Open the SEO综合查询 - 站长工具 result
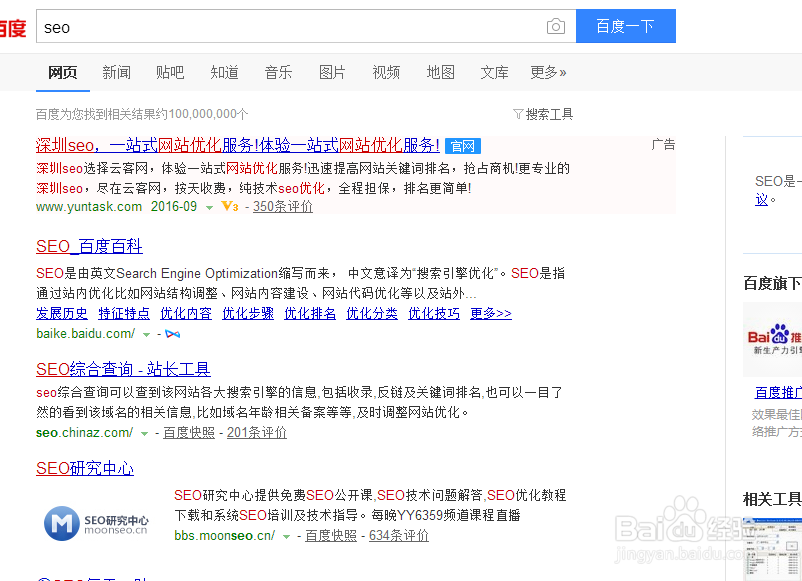The height and width of the screenshot is (581, 802). tap(123, 369)
